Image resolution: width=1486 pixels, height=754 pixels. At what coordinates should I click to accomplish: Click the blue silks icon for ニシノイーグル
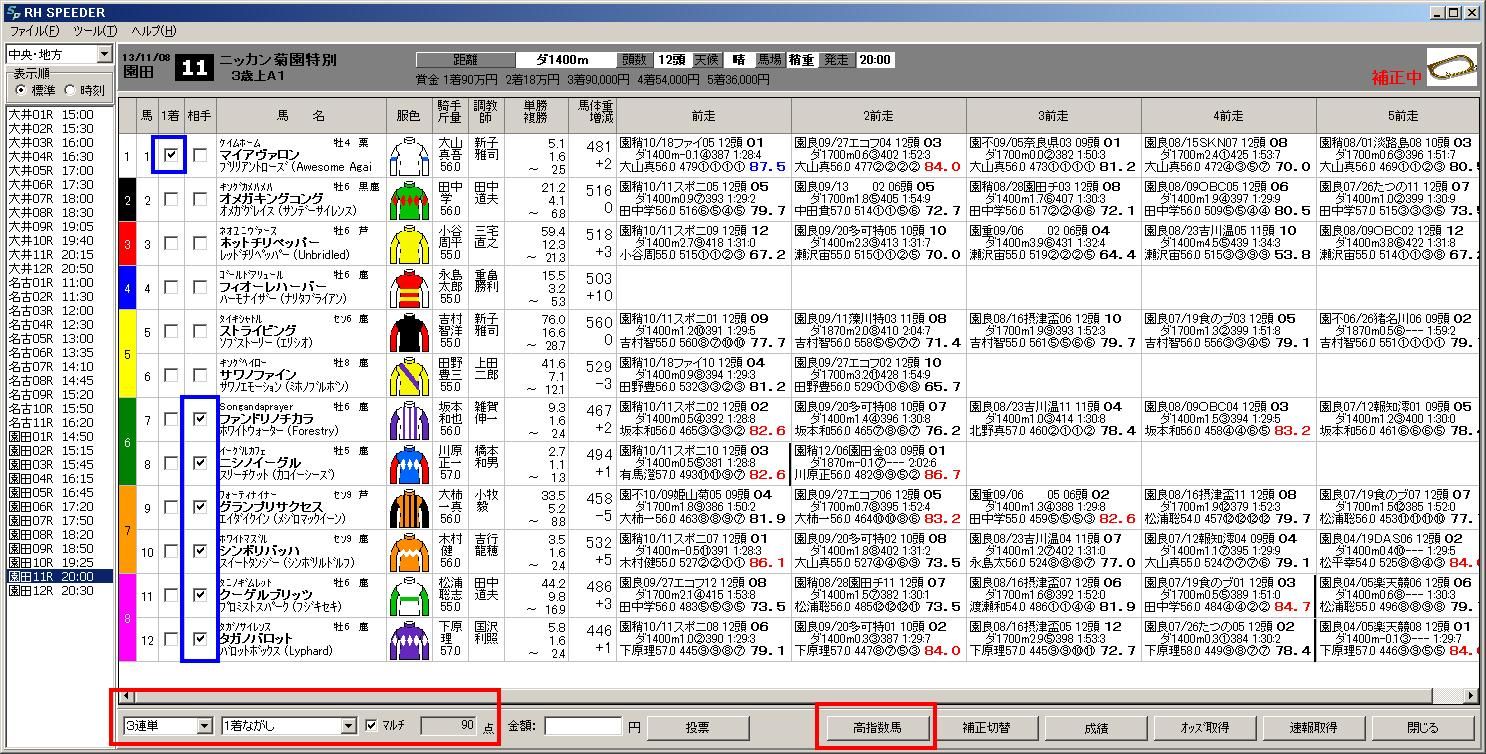tap(409, 464)
